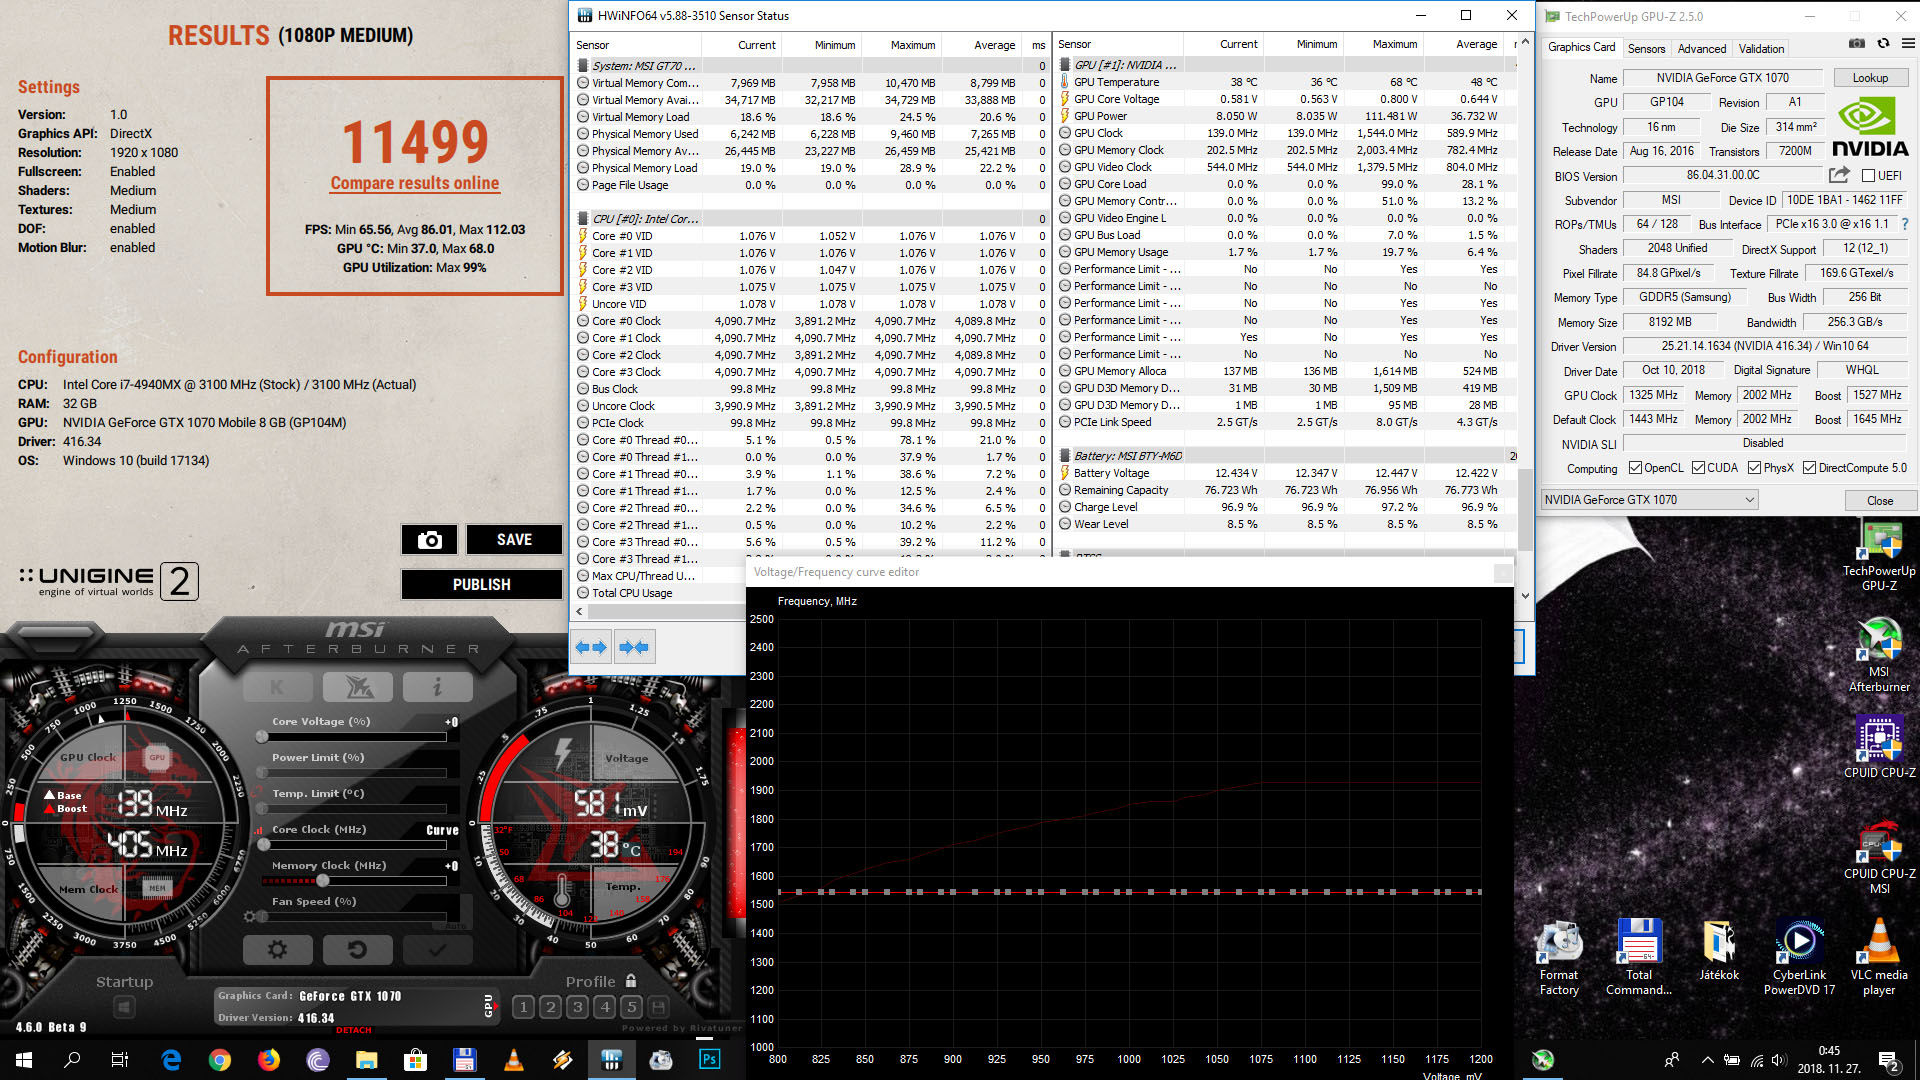The width and height of the screenshot is (1920, 1080).
Task: Collapse sensors with HWiNFO inward arrows button
Action: [x=634, y=647]
